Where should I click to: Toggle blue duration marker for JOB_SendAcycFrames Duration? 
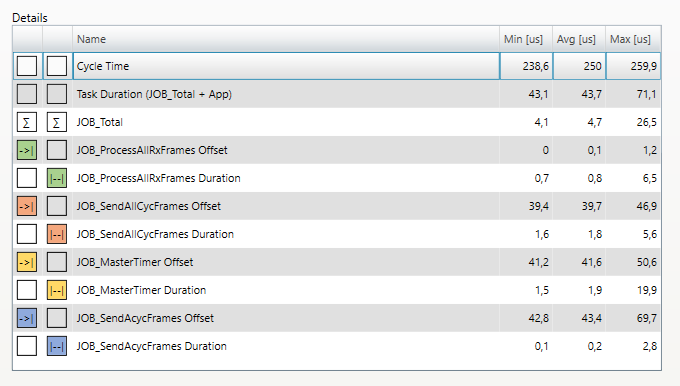pos(57,346)
